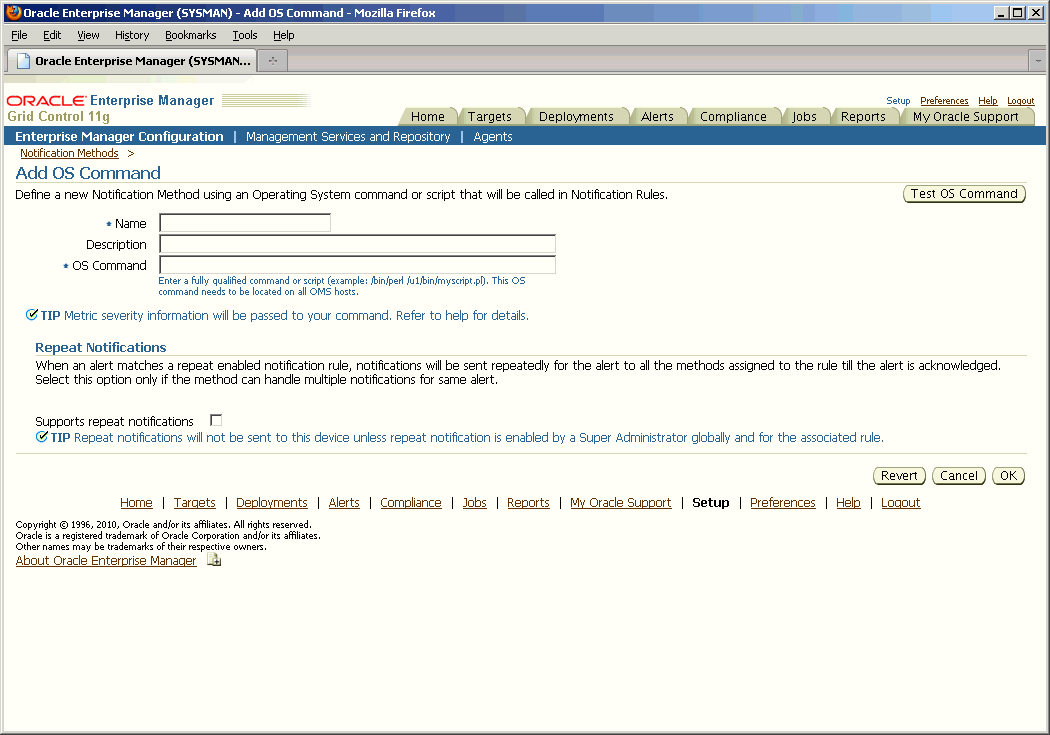1050x735 pixels.
Task: Open the Tools menu
Action: 244,35
